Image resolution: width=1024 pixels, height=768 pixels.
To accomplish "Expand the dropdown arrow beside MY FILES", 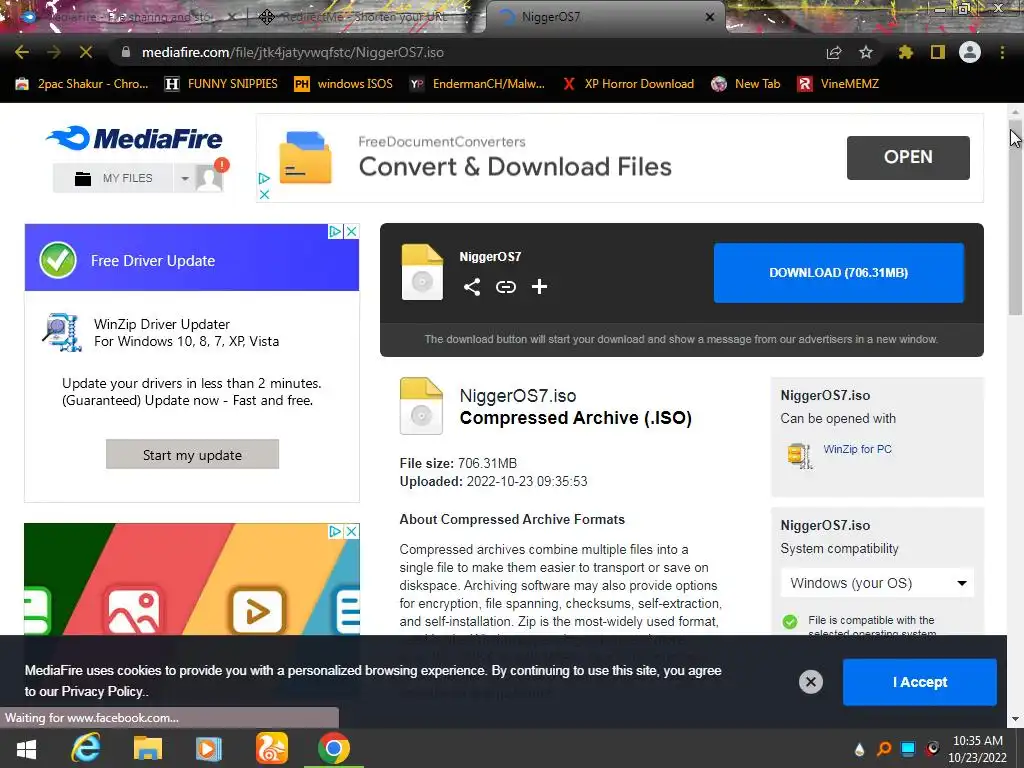I will pos(185,178).
